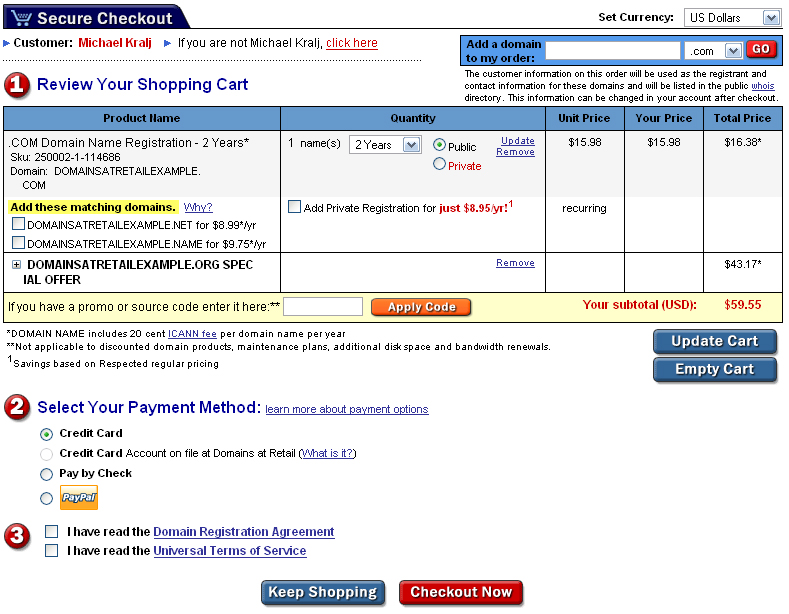
Task: Choose the Pay by Check radio button
Action: coord(46,474)
